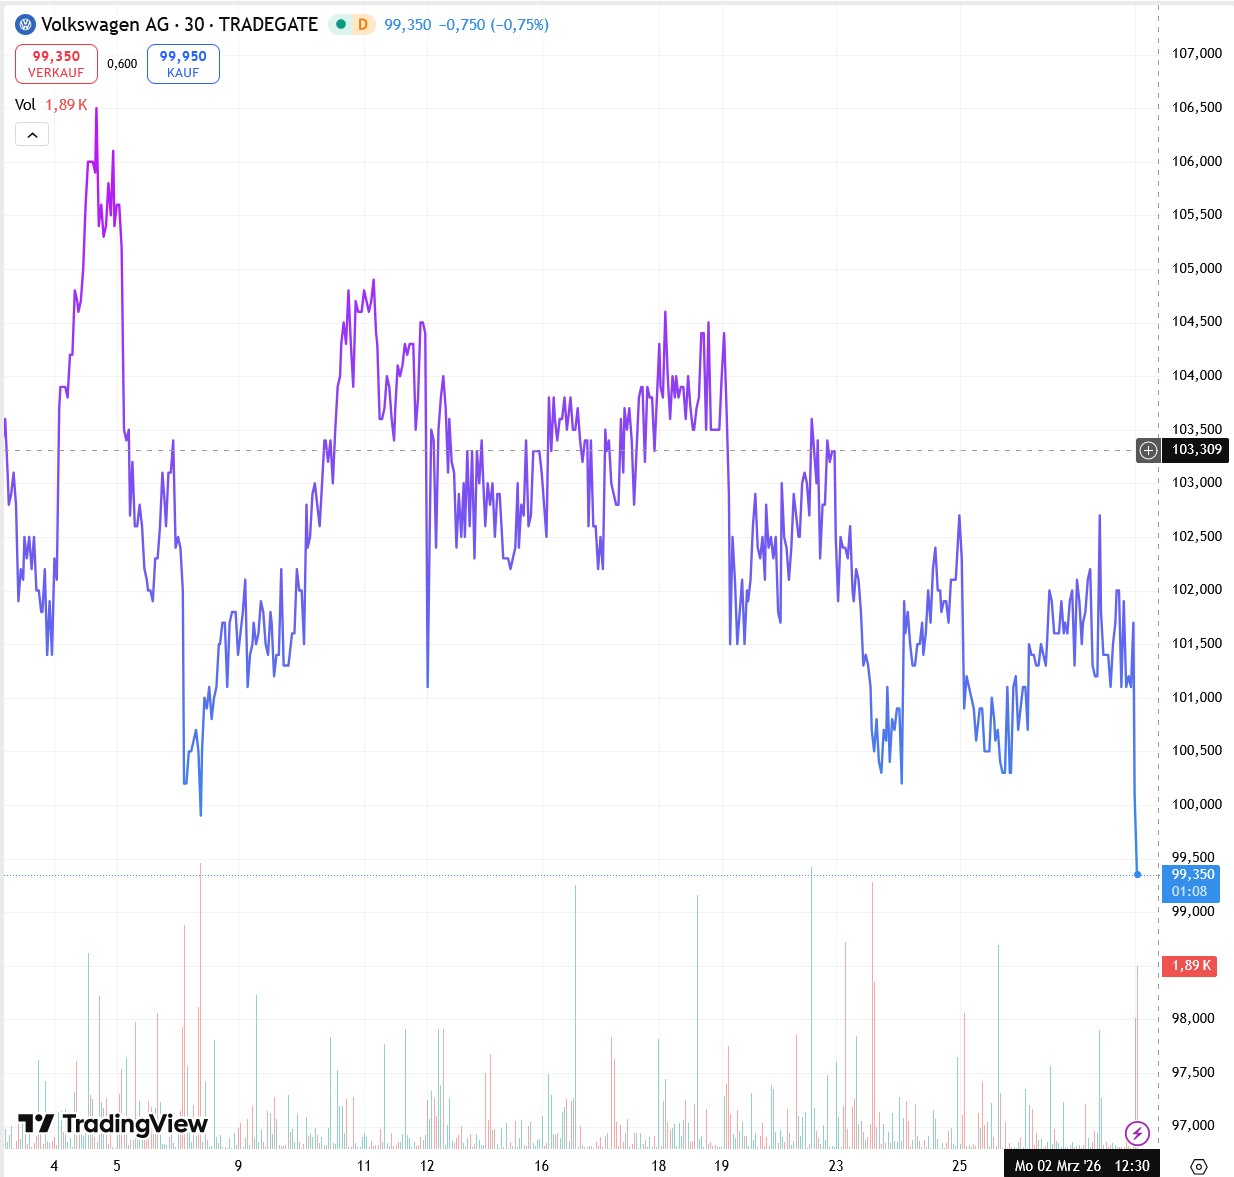Click the blue last-price dot on the line
Screen dimensions: 1234x1177
point(1138,875)
